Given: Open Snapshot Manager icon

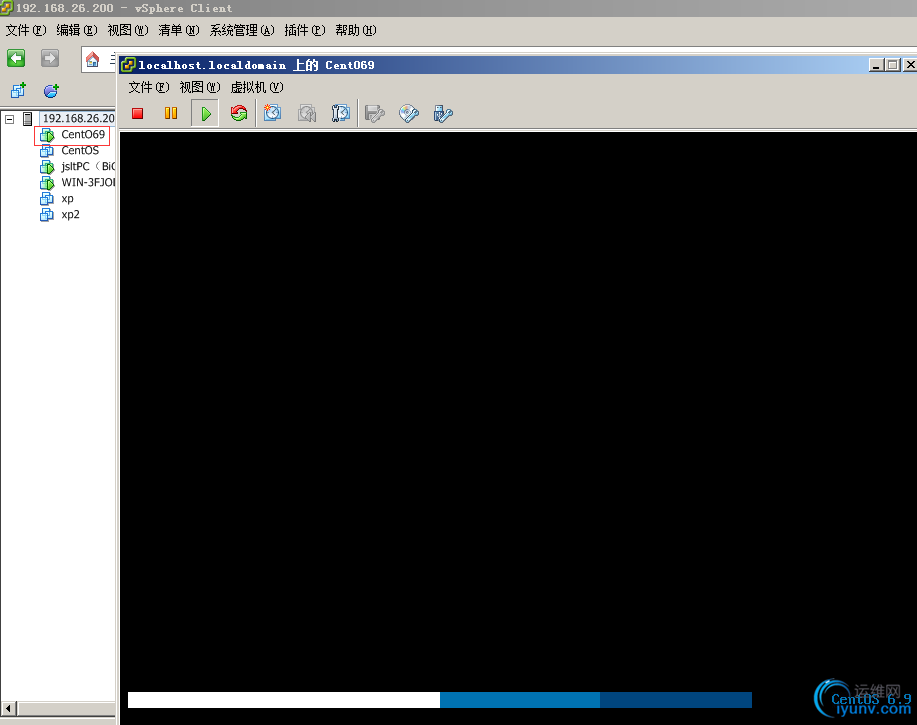Looking at the screenshot, I should click(340, 113).
